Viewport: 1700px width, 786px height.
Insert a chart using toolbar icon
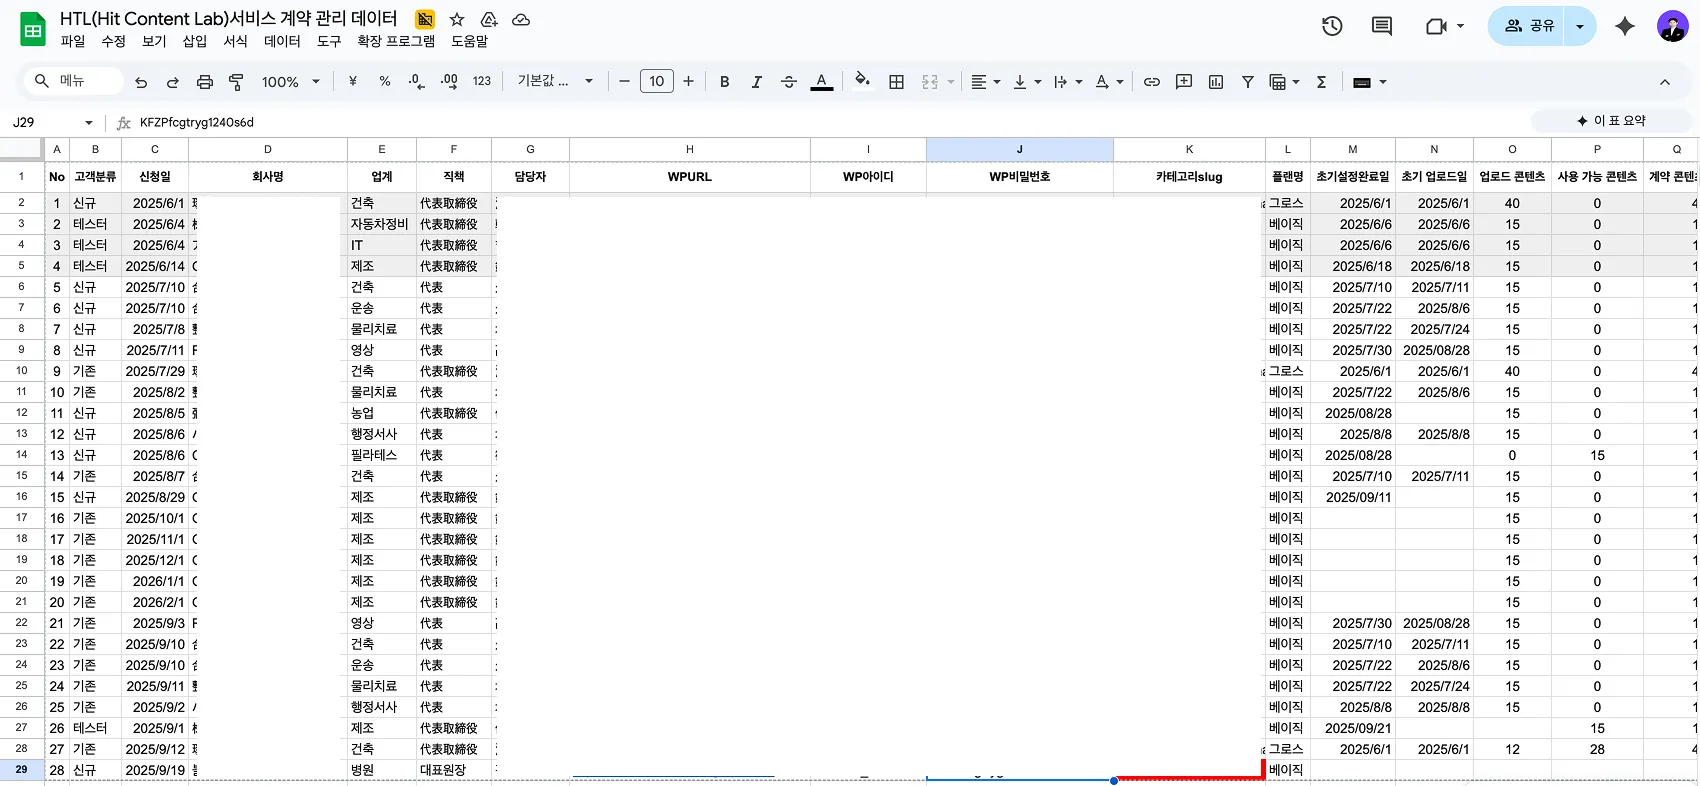[1216, 82]
